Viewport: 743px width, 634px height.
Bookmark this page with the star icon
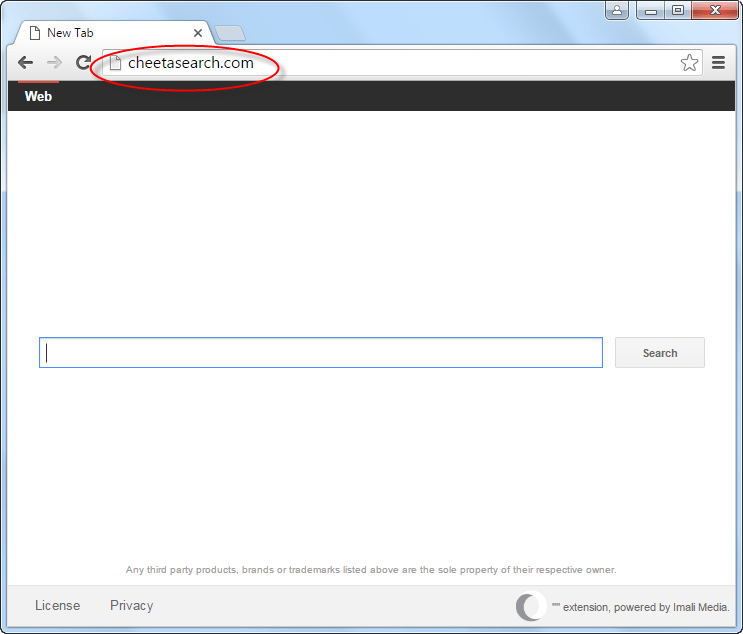[689, 63]
